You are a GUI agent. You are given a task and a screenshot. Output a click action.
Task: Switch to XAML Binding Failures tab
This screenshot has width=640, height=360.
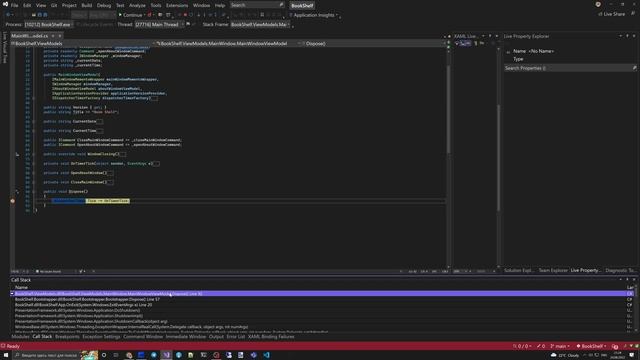click(x=271, y=337)
